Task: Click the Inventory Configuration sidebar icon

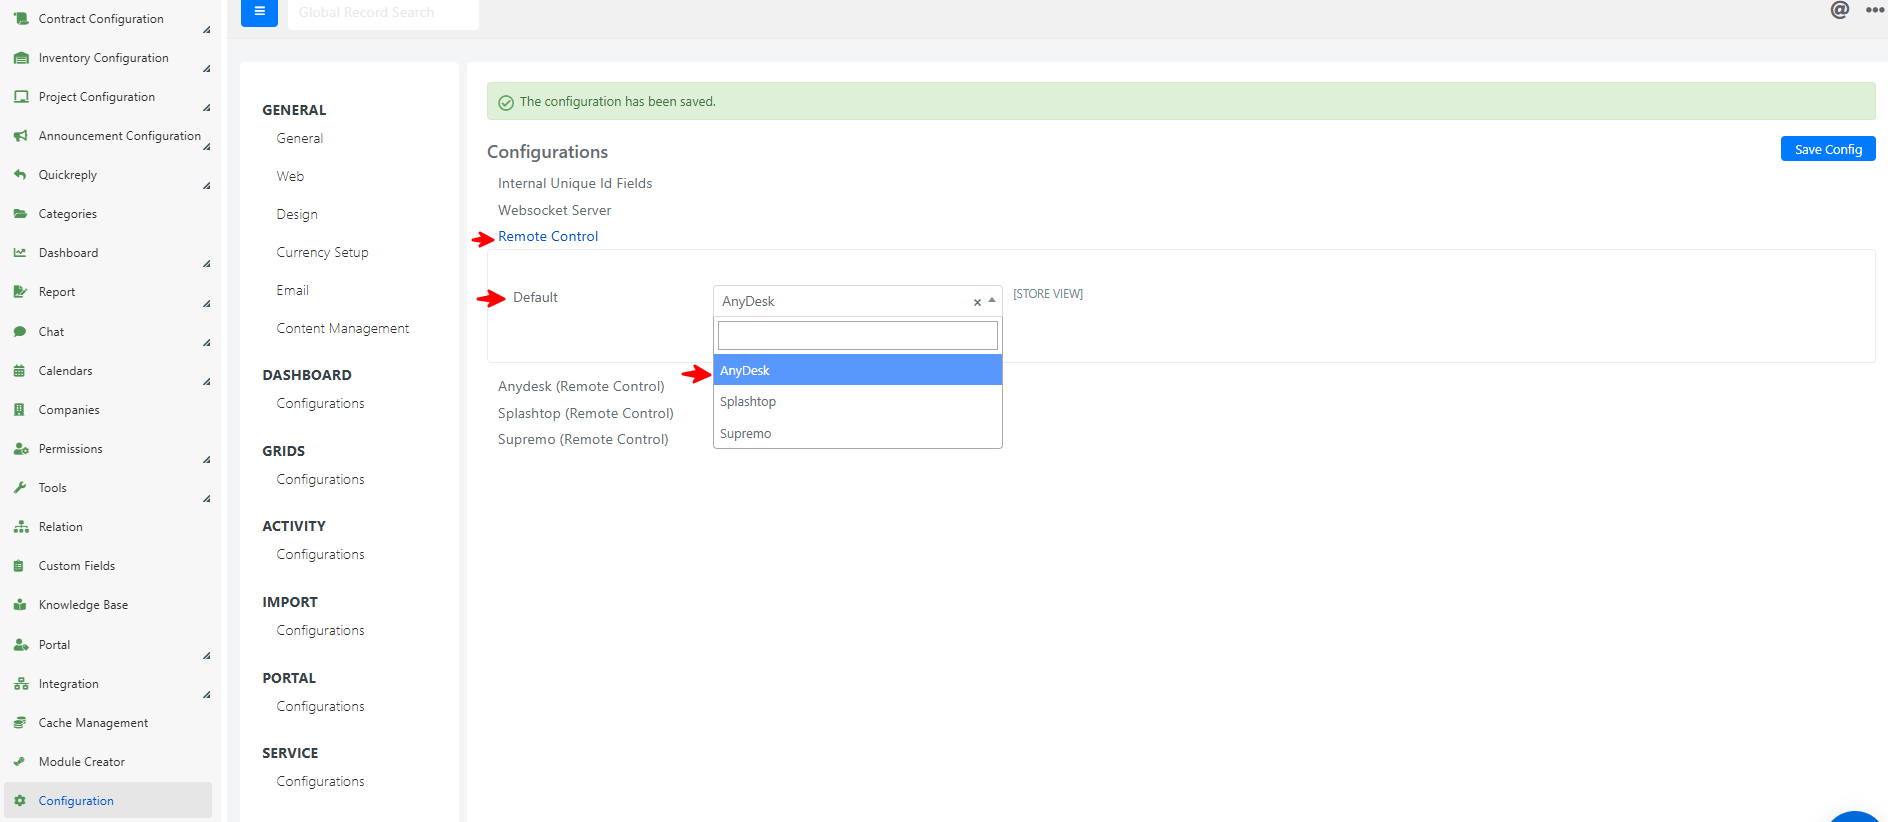Action: click(20, 58)
